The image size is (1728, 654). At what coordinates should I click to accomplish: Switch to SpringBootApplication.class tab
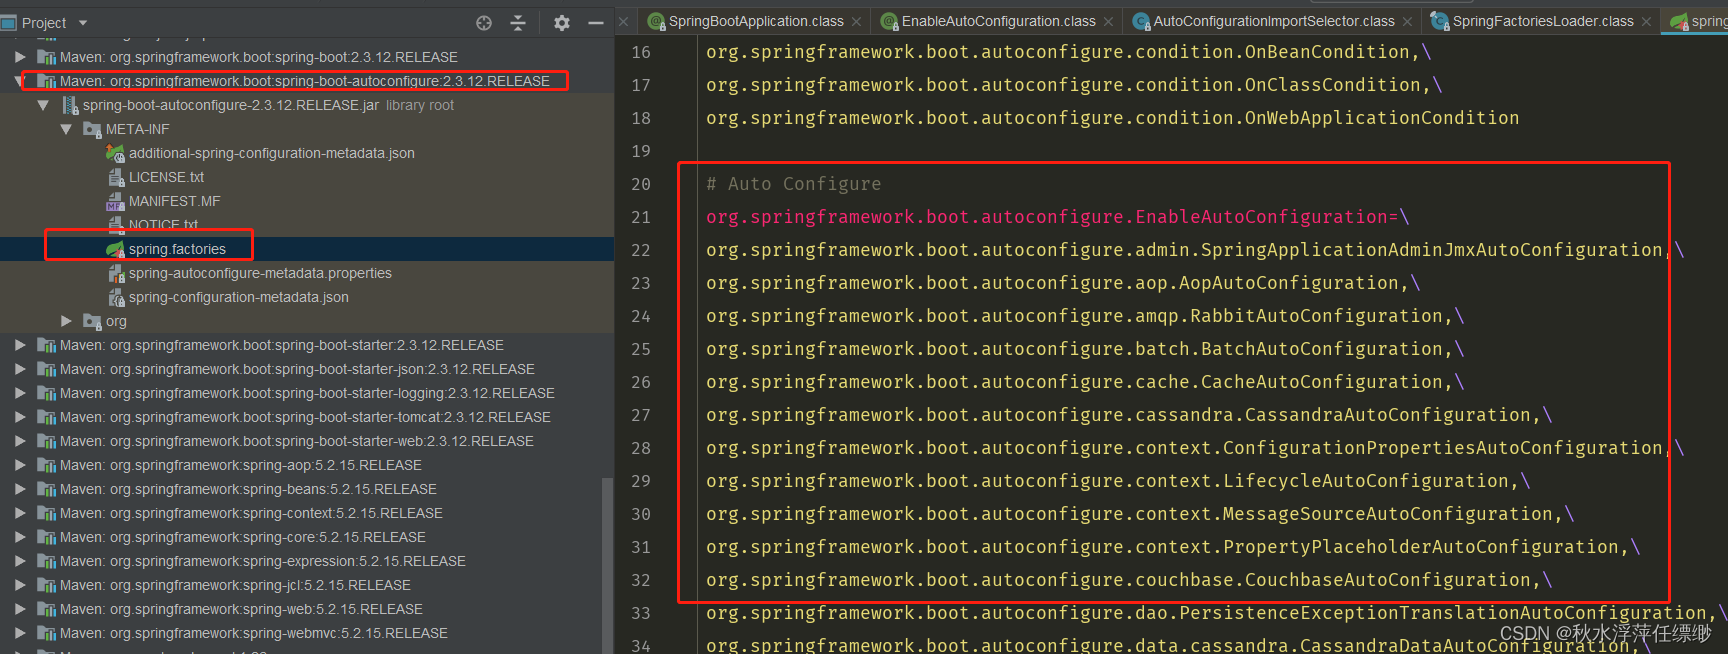[x=755, y=21]
